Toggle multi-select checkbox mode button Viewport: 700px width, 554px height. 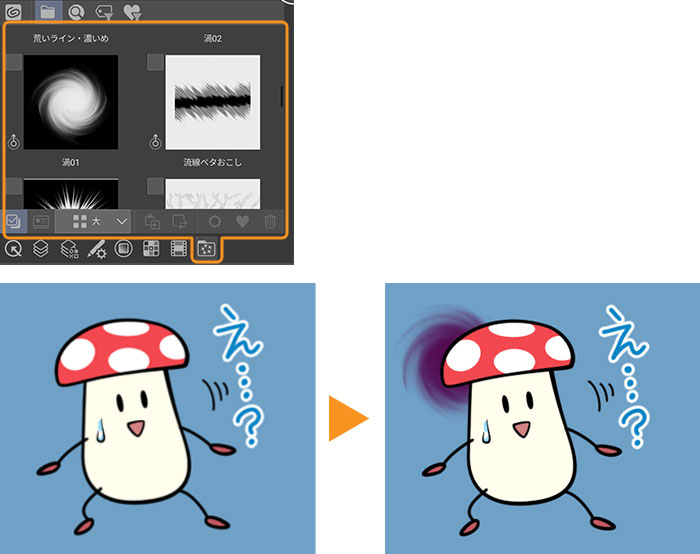[14, 221]
